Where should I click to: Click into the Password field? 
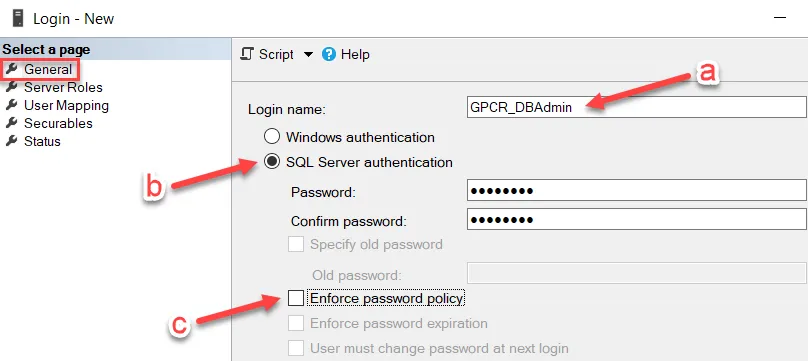coord(636,190)
